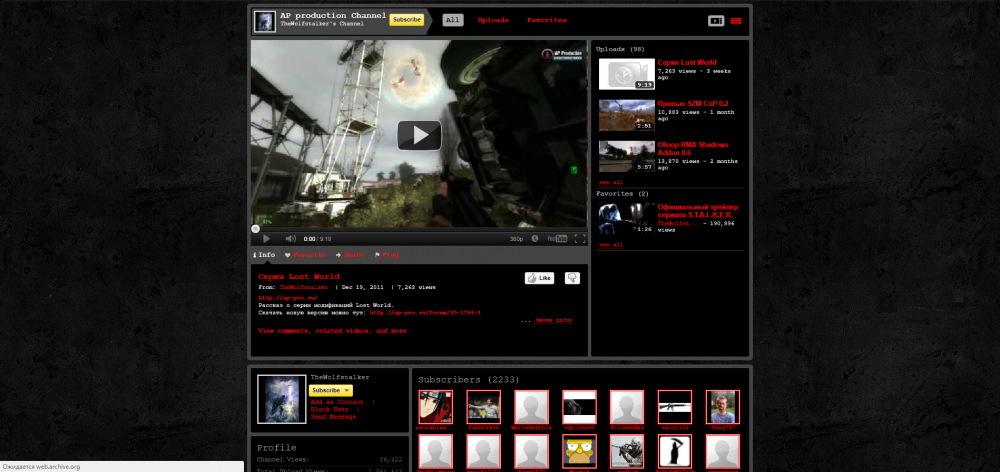1000x472 pixels.
Task: Expand the description with (more info)
Action: point(554,320)
